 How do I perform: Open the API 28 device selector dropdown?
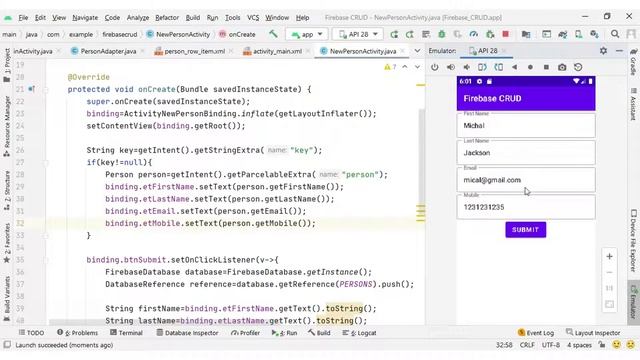click(358, 34)
